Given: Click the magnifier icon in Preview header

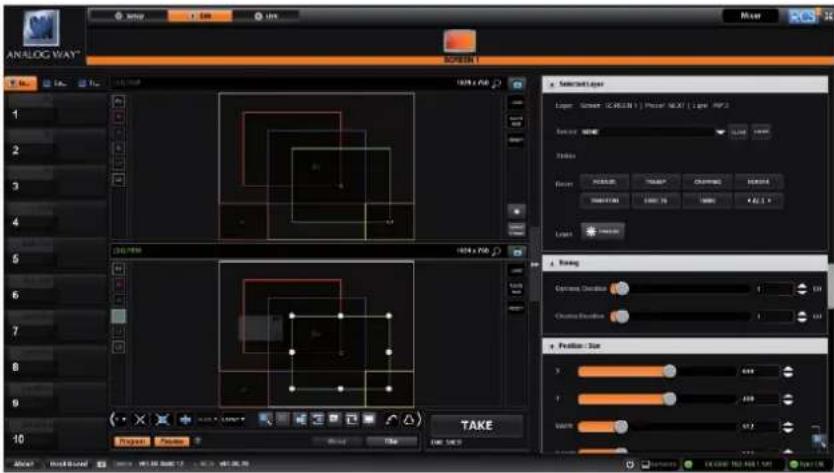Looking at the screenshot, I should coord(497,84).
